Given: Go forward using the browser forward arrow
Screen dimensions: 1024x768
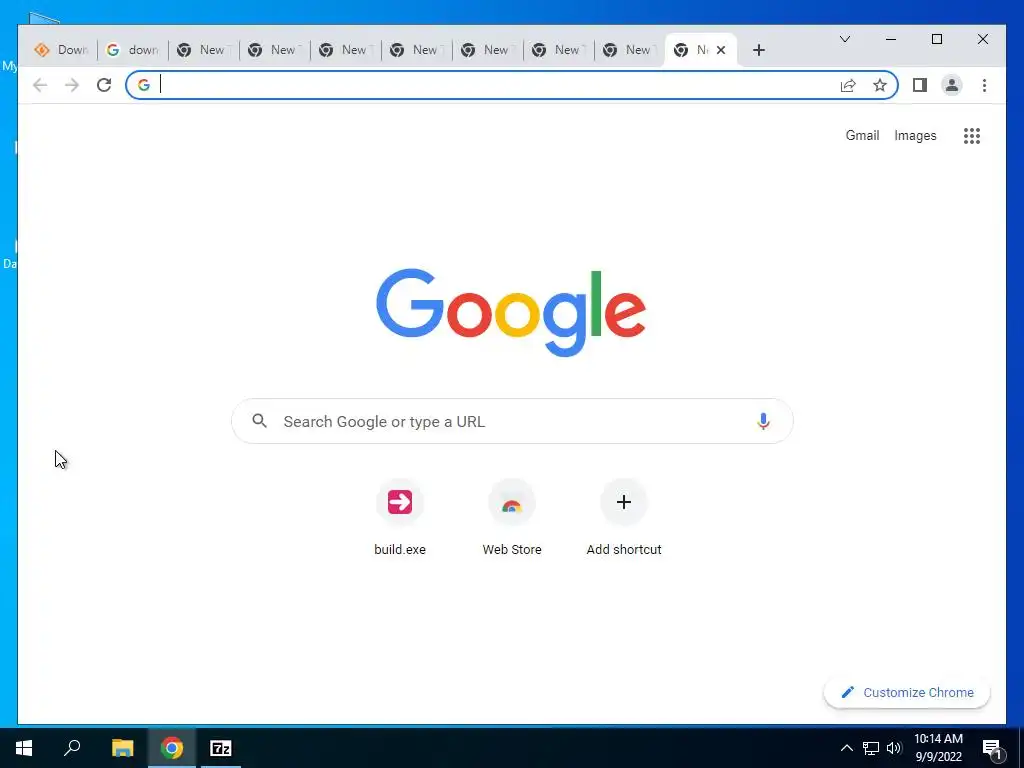Looking at the screenshot, I should tap(72, 85).
